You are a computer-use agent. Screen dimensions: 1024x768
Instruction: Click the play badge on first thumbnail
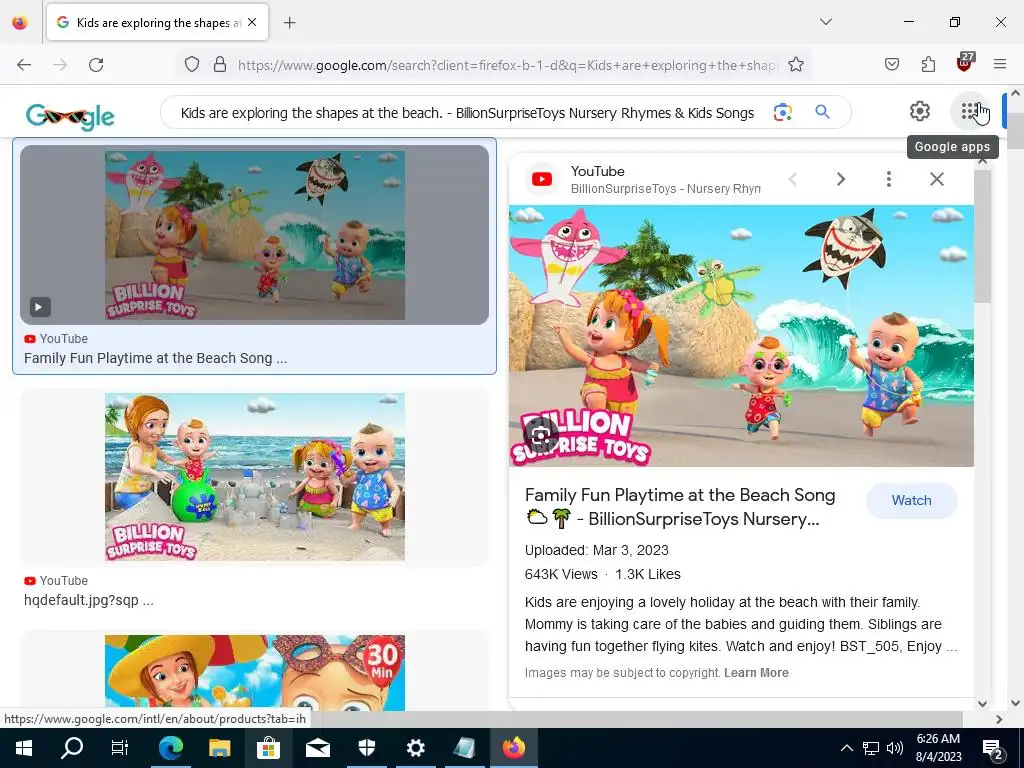[x=40, y=306]
